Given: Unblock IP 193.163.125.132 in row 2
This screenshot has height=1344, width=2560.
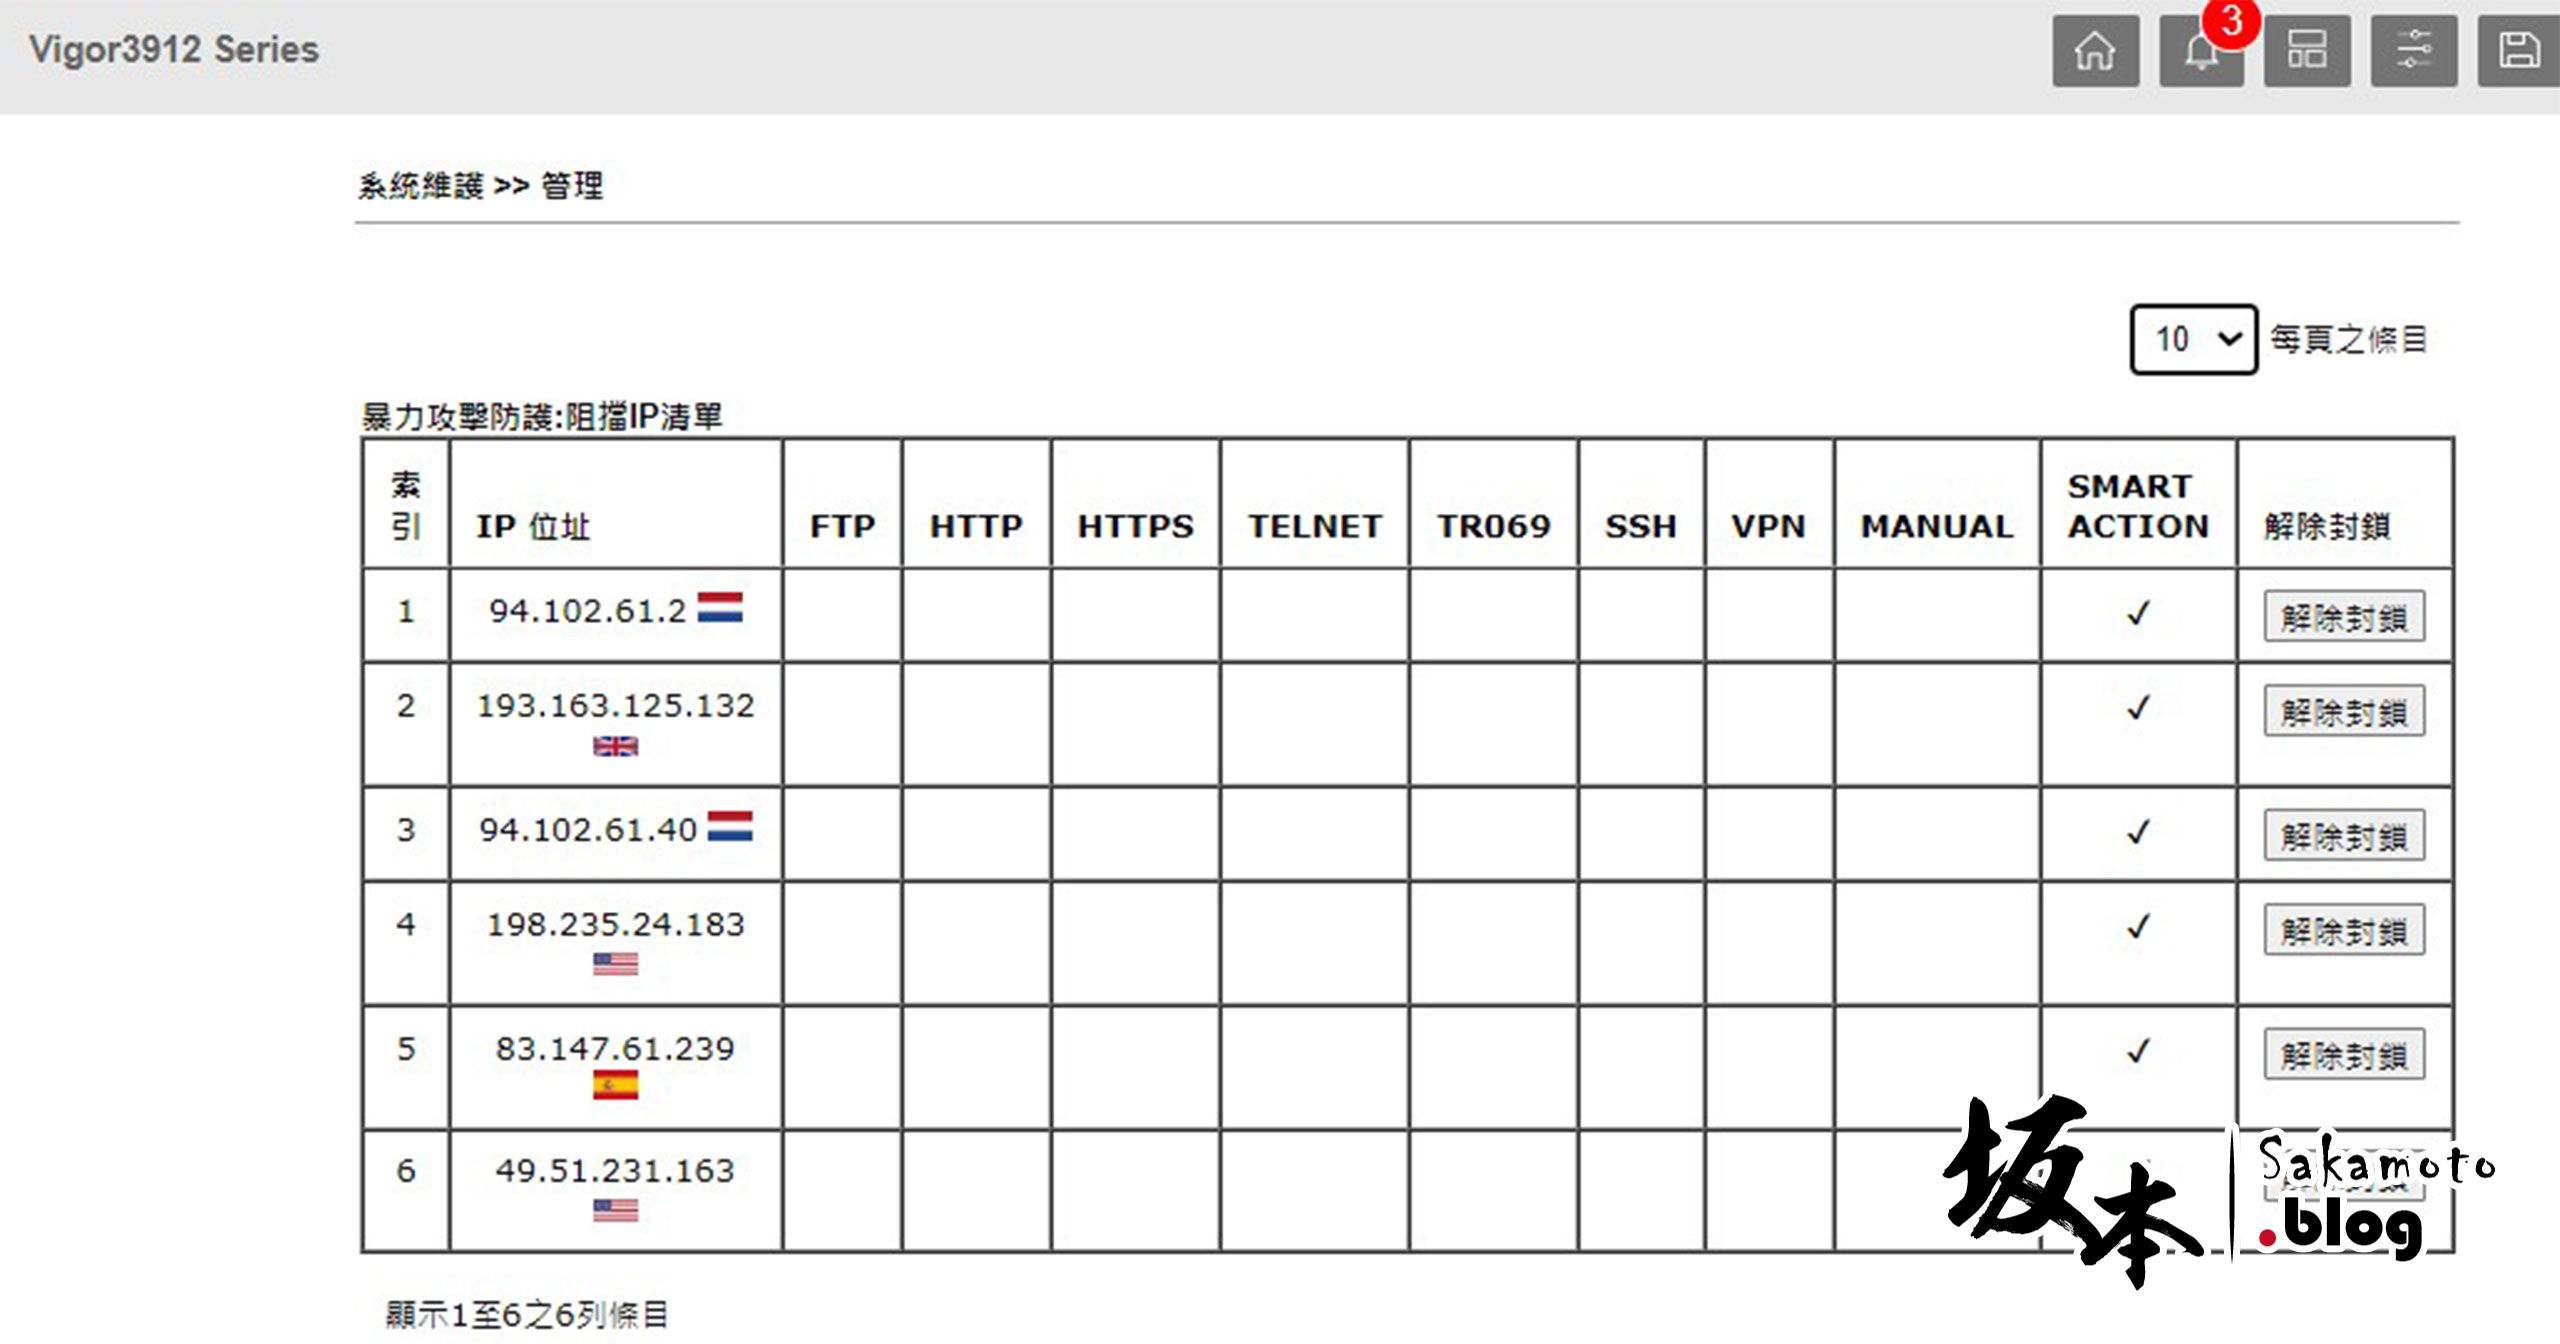Looking at the screenshot, I should point(2344,711).
